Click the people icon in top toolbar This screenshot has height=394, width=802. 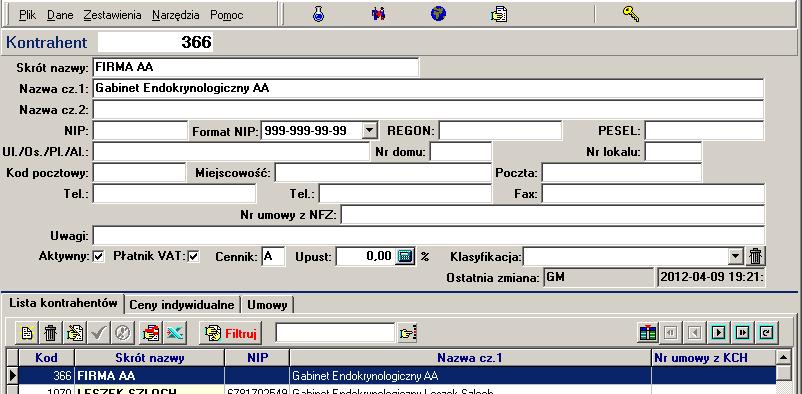[378, 14]
